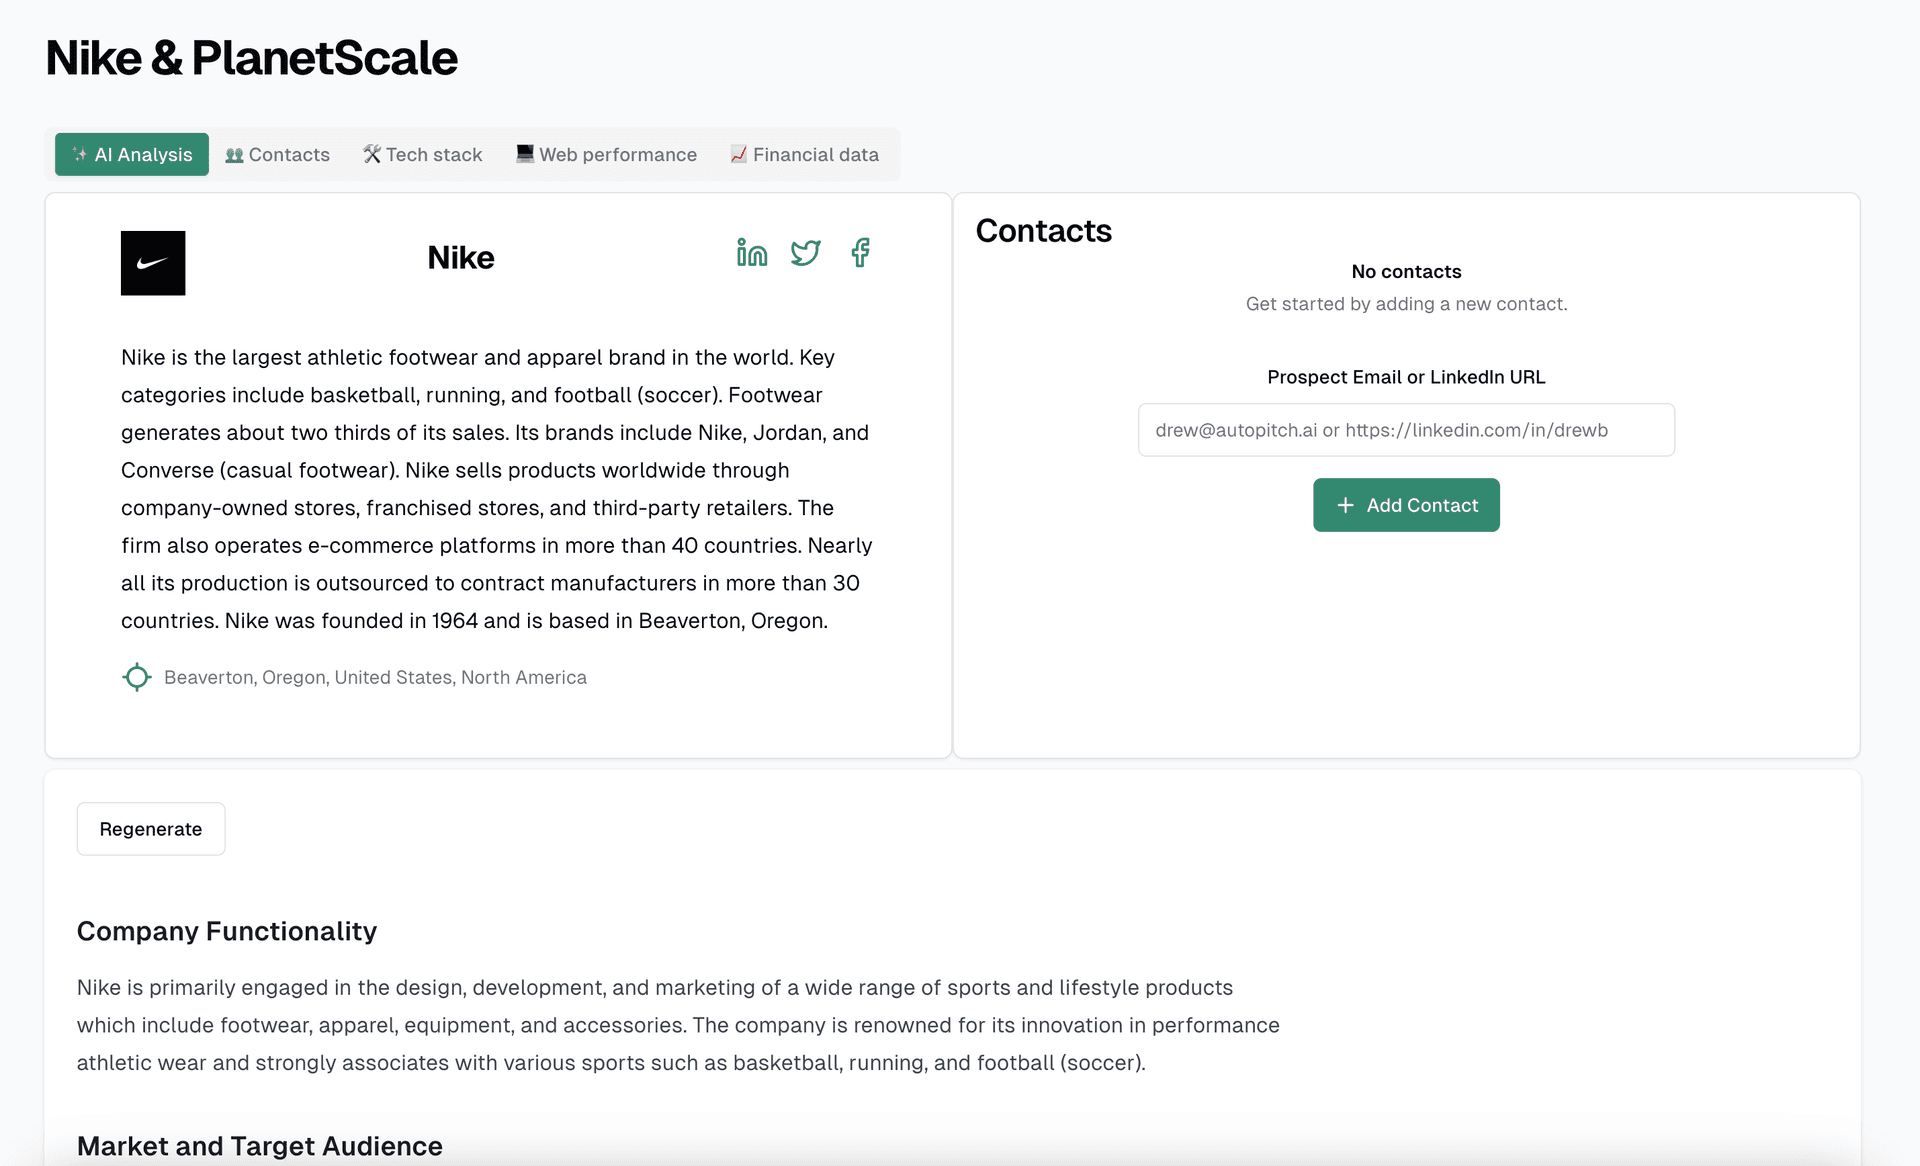Click the Nike & PlanetScale page title
1920x1166 pixels.
click(252, 58)
